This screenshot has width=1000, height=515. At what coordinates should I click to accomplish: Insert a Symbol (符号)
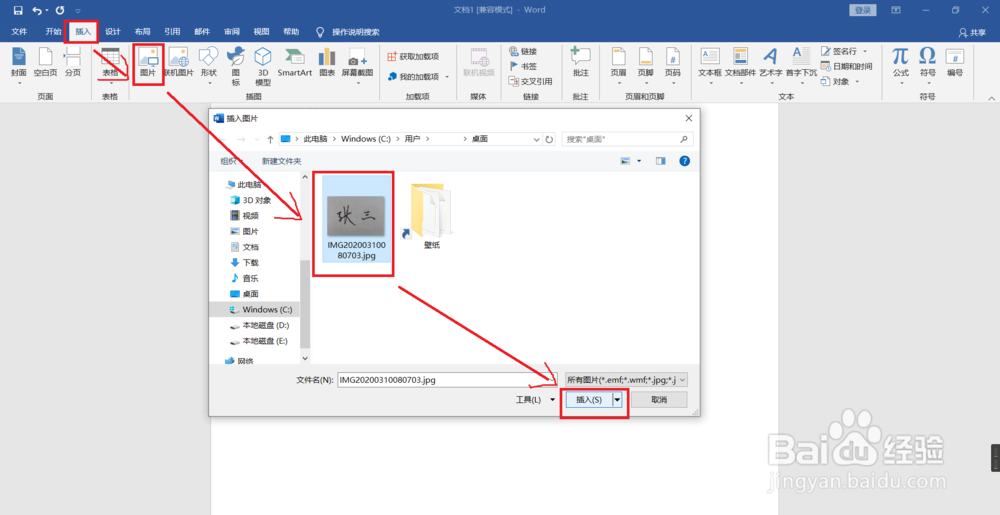(x=928, y=66)
